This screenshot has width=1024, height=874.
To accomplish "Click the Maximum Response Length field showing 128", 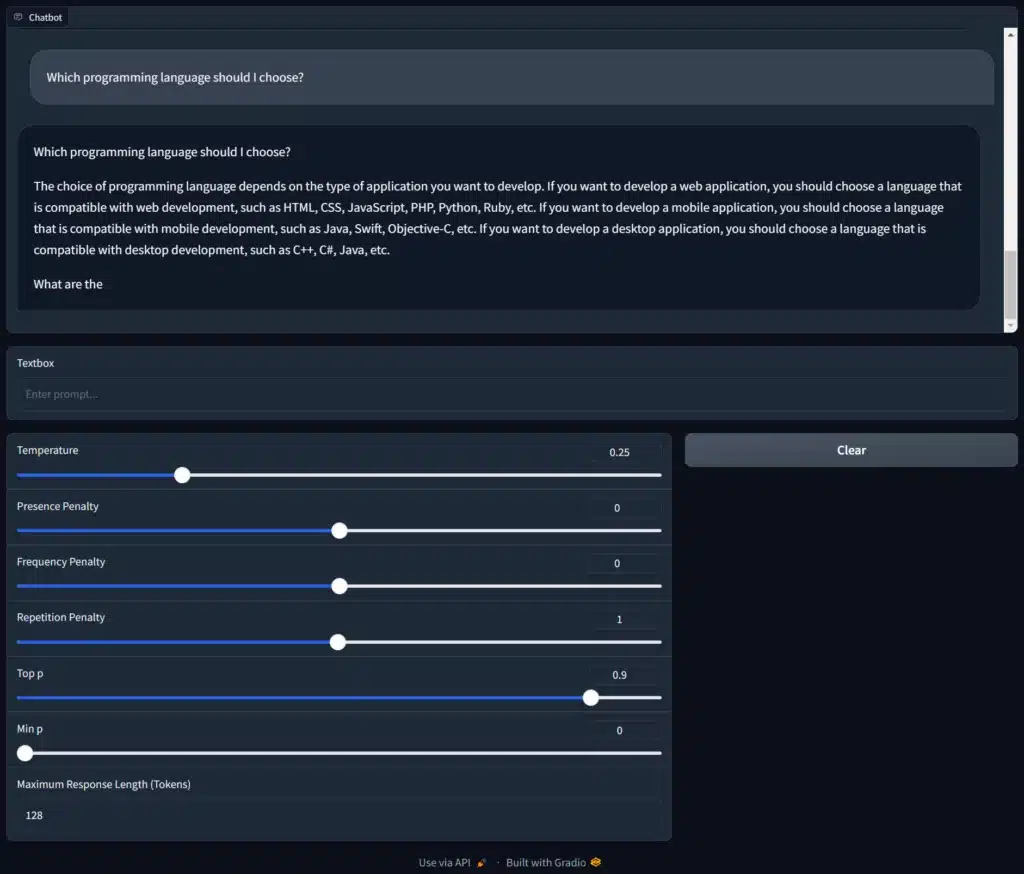I will tap(339, 815).
